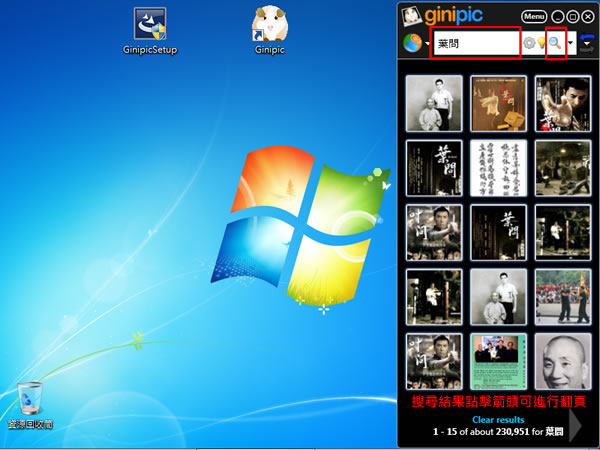Click the blue back/forward history arrows icon

587,43
